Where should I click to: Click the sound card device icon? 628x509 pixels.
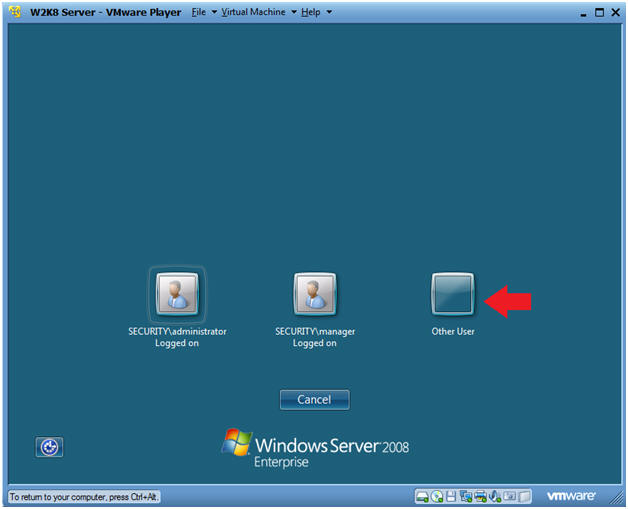coord(495,497)
